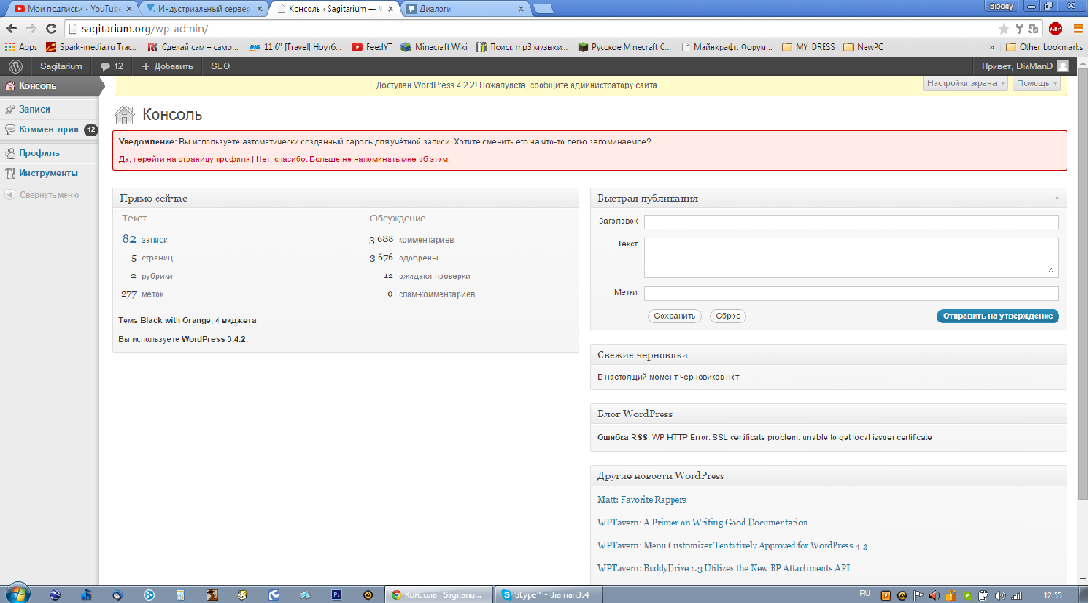Viewport: 1089px width, 603px height.
Task: Click the RU language indicator in taskbar
Action: pos(865,595)
